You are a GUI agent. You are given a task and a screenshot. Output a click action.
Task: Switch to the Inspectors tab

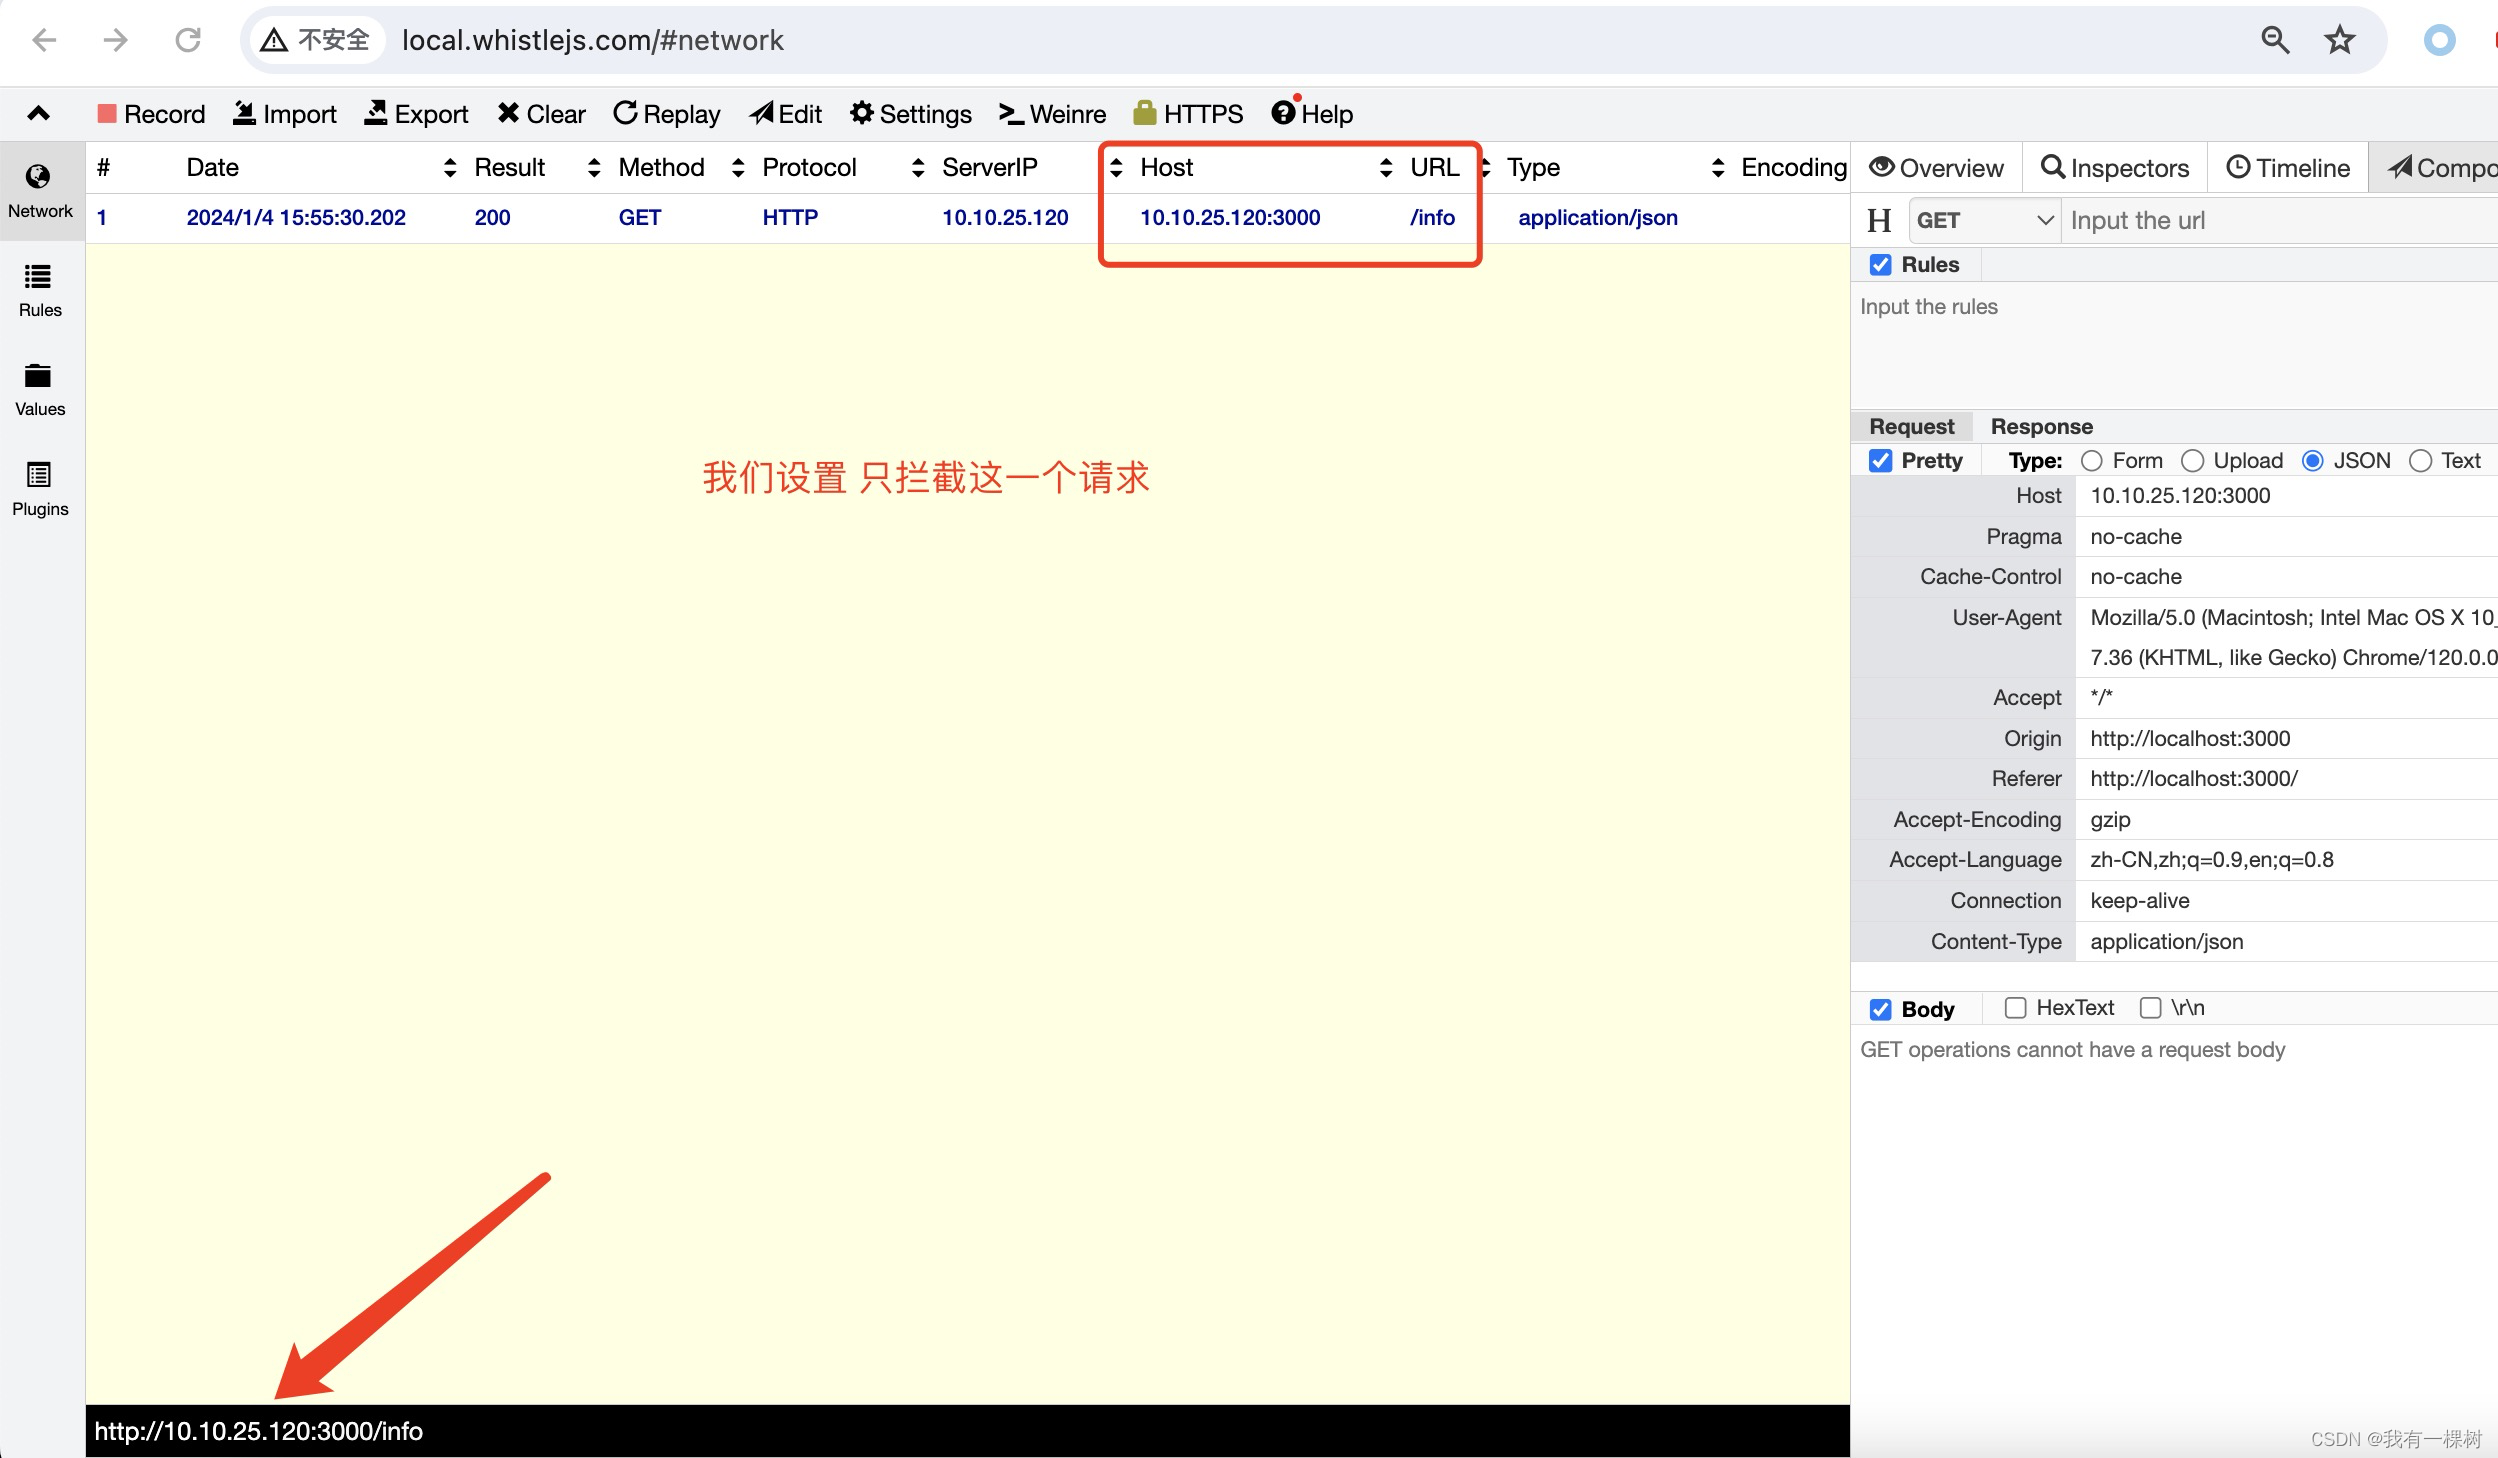pyautogui.click(x=2115, y=167)
